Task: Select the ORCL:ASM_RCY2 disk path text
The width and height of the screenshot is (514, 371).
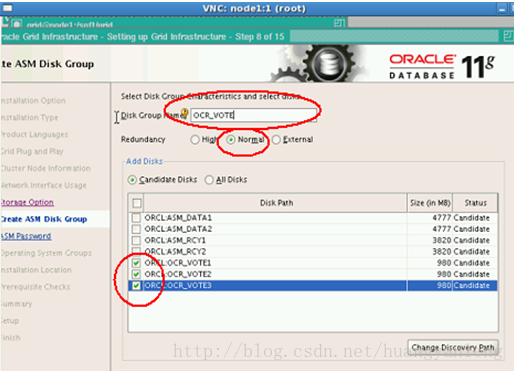Action: click(x=175, y=252)
